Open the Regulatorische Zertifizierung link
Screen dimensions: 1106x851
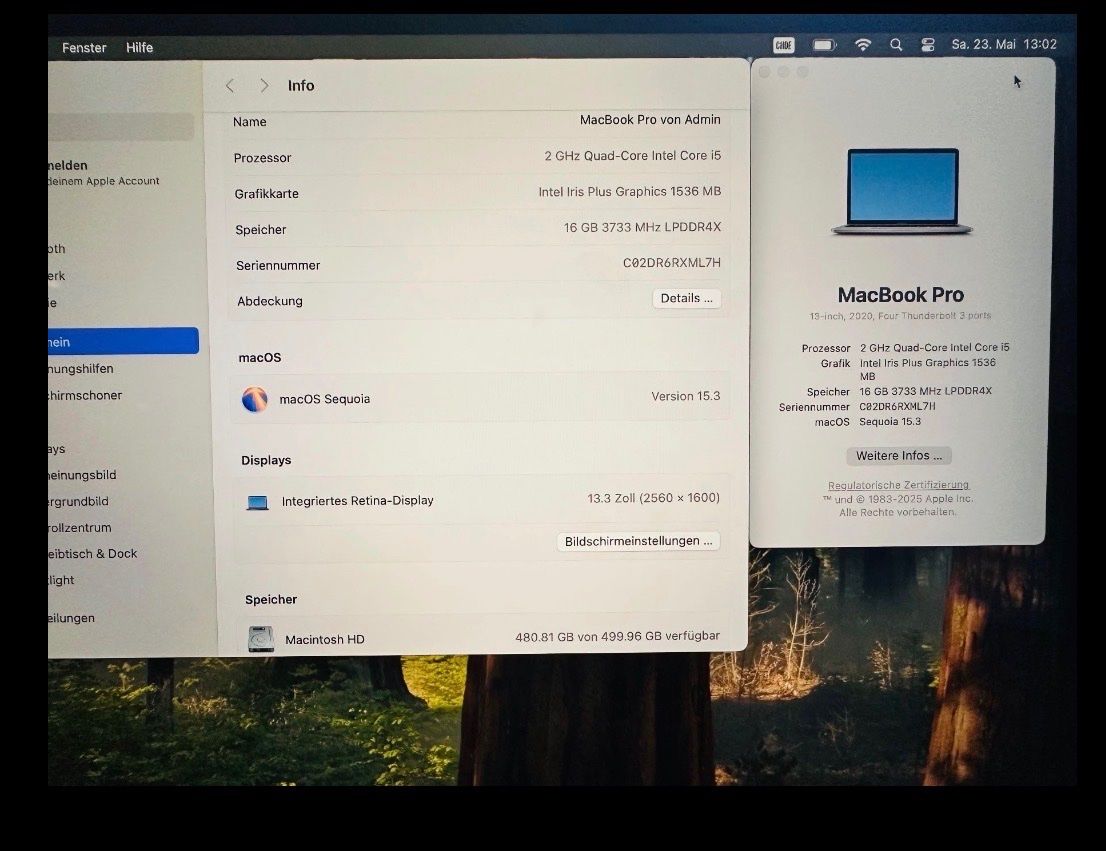coord(899,485)
